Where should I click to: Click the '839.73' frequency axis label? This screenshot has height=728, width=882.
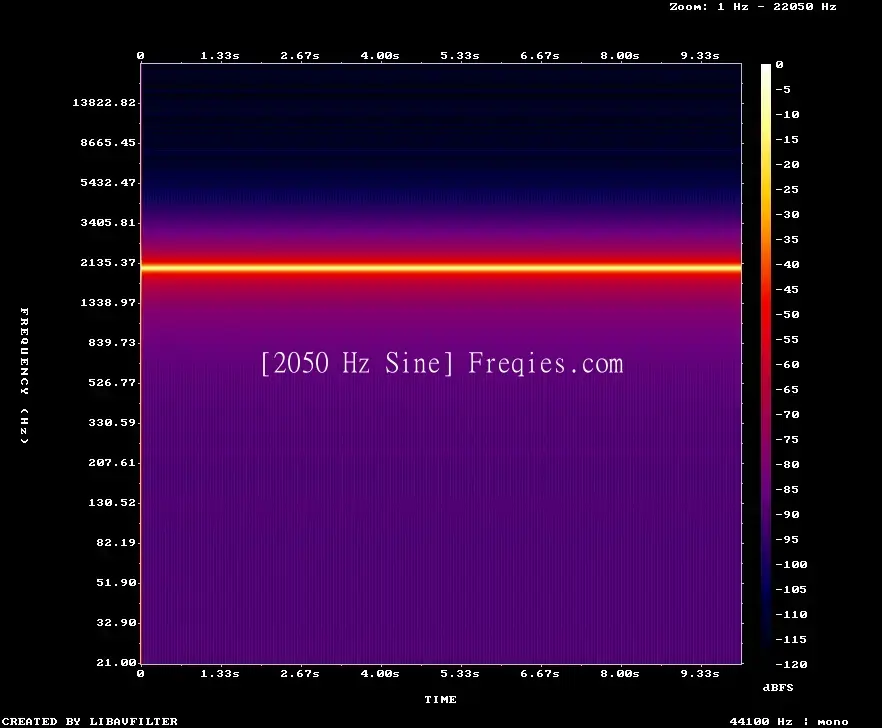tap(112, 342)
